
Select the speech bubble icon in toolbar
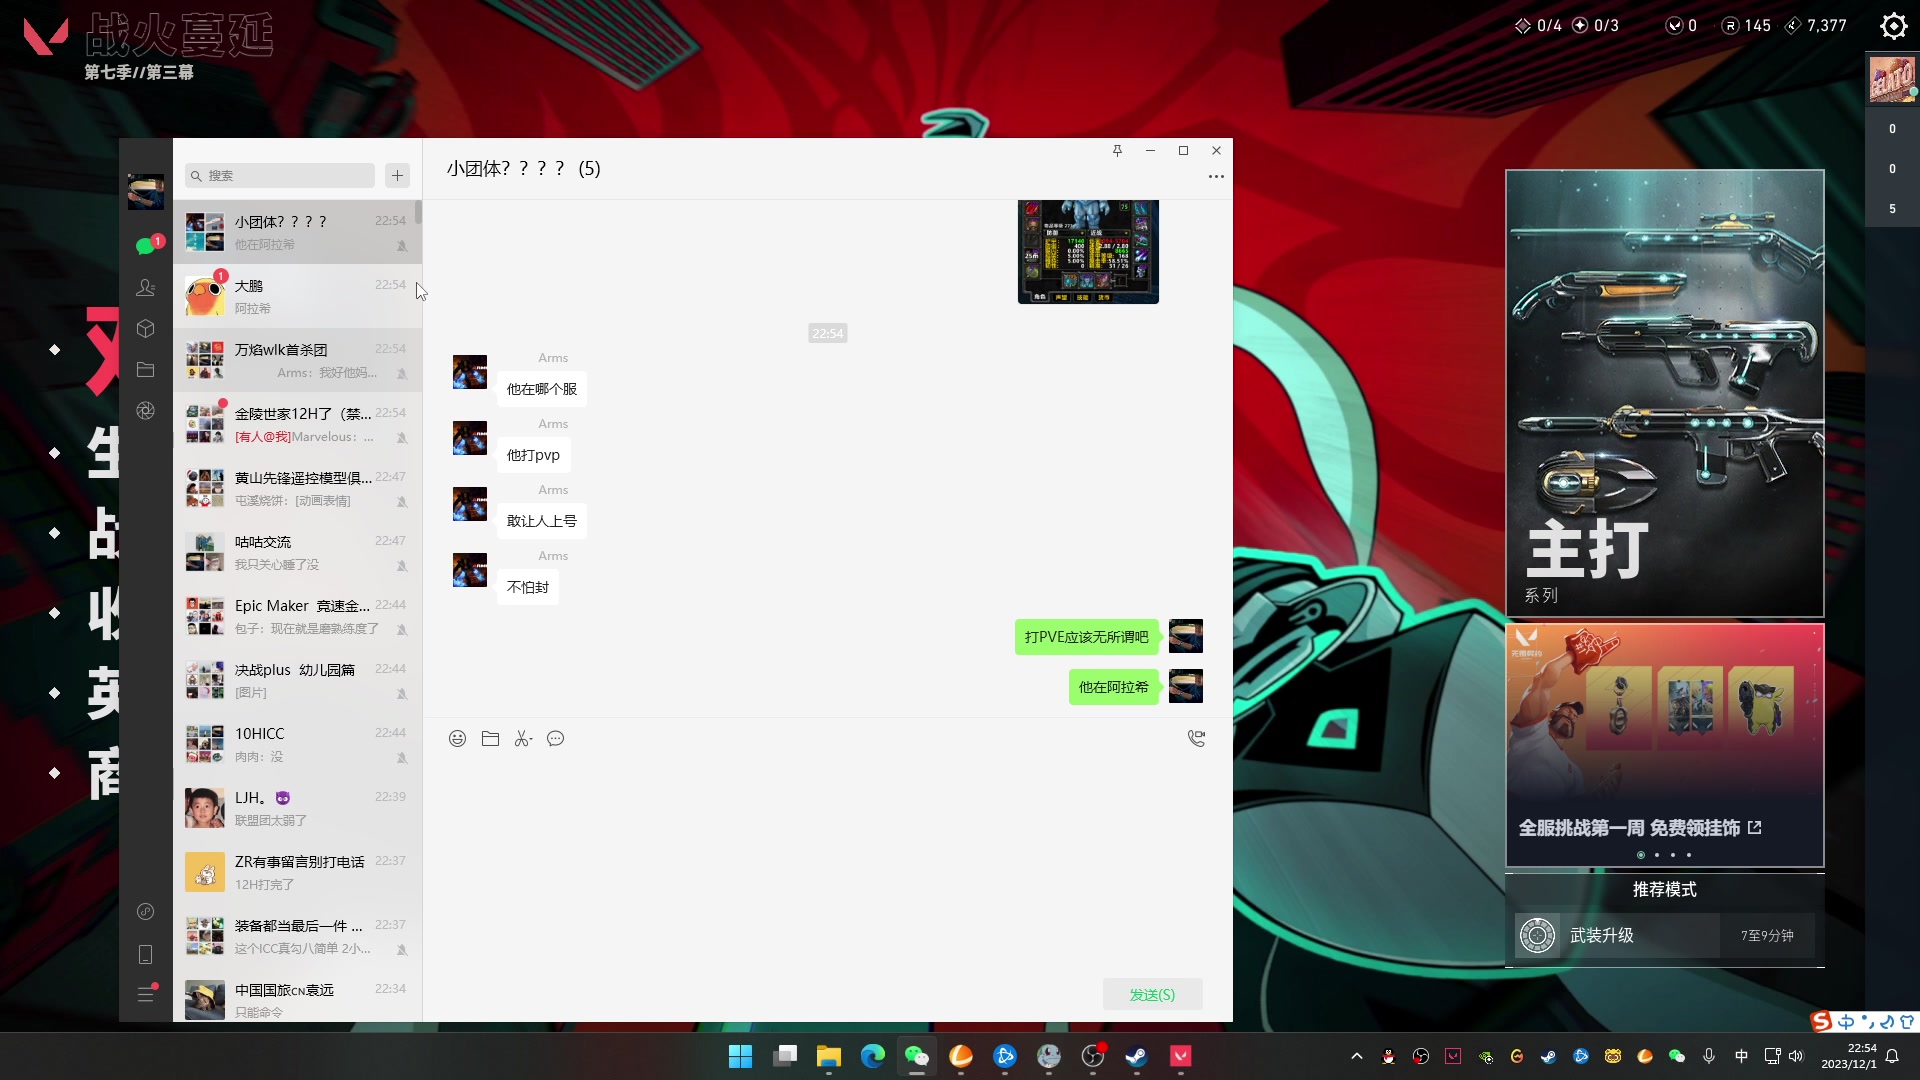555,738
